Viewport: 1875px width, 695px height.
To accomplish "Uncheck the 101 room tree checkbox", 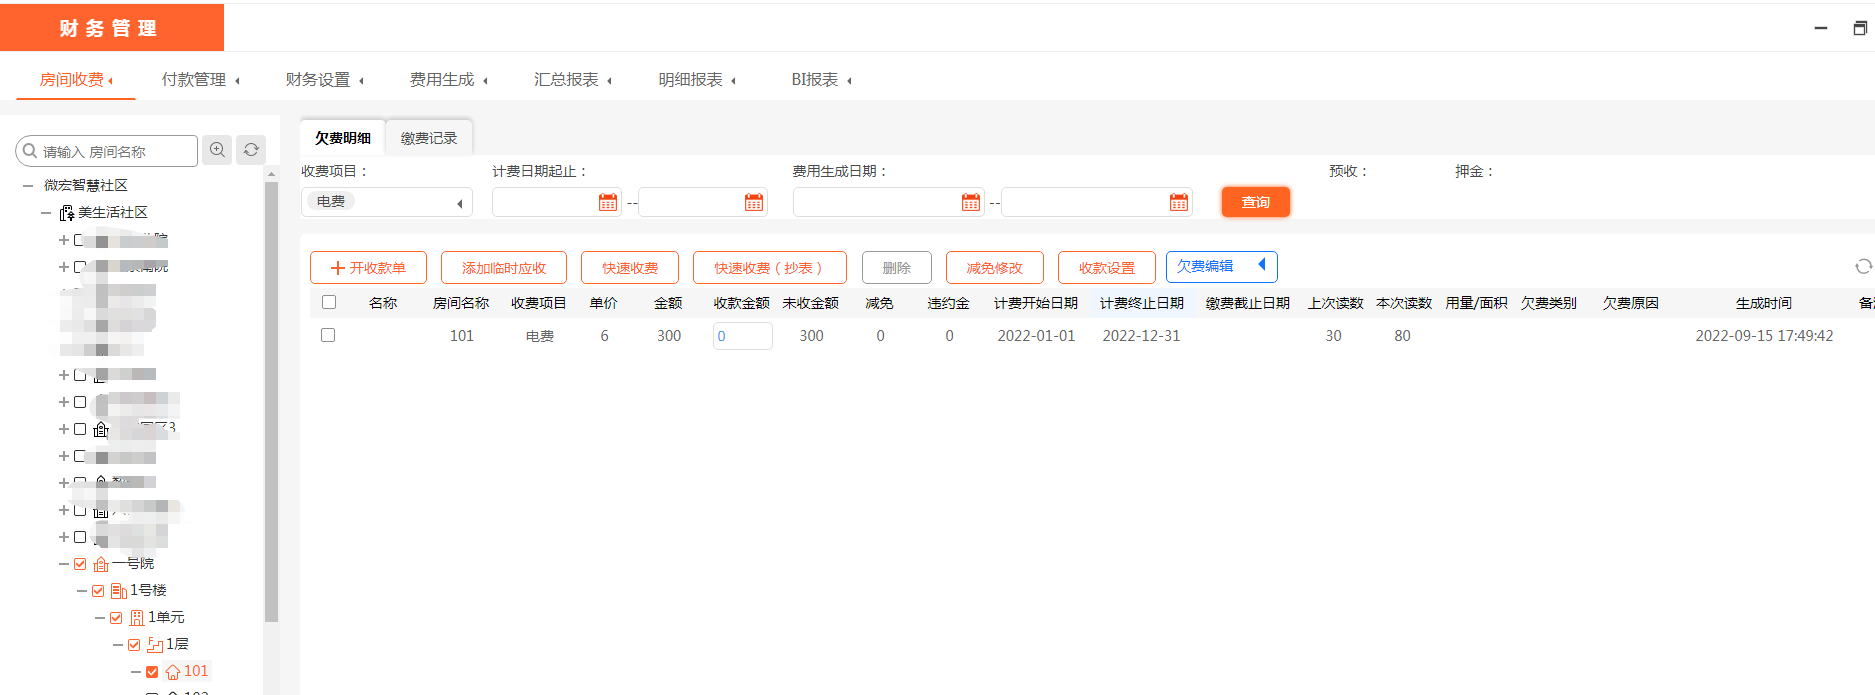I will 152,672.
